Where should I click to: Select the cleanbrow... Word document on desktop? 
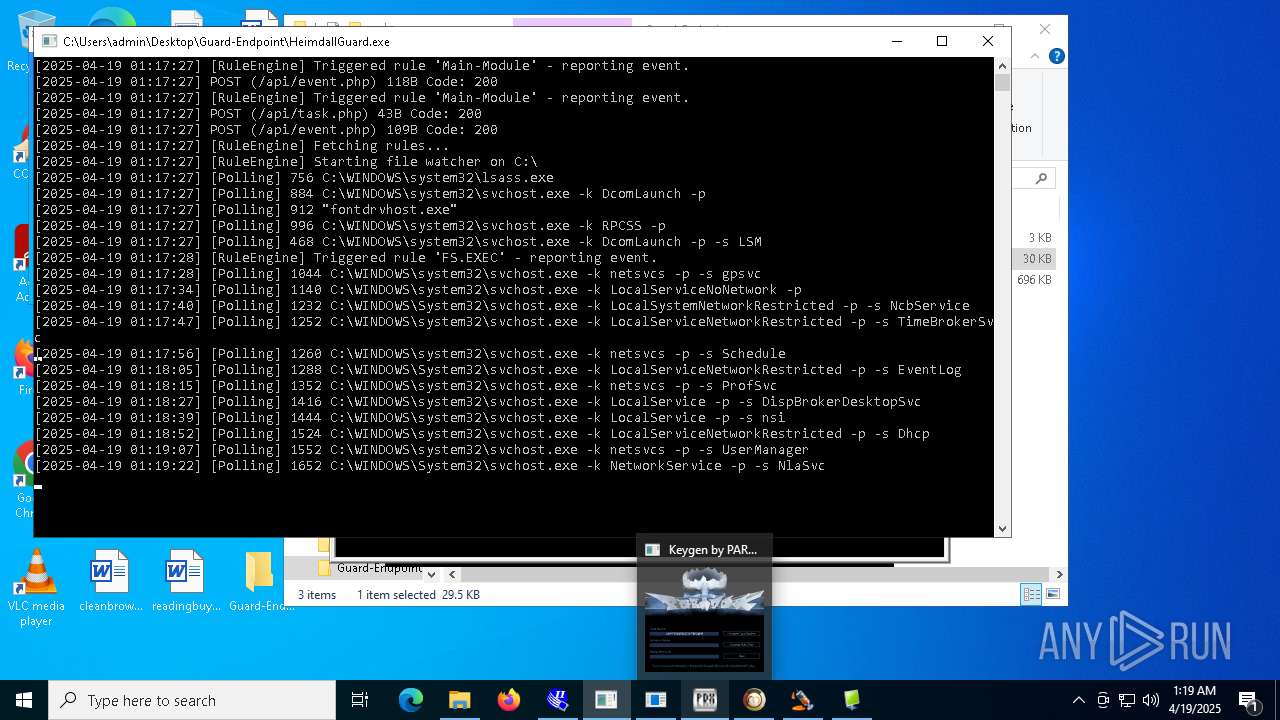click(x=110, y=581)
